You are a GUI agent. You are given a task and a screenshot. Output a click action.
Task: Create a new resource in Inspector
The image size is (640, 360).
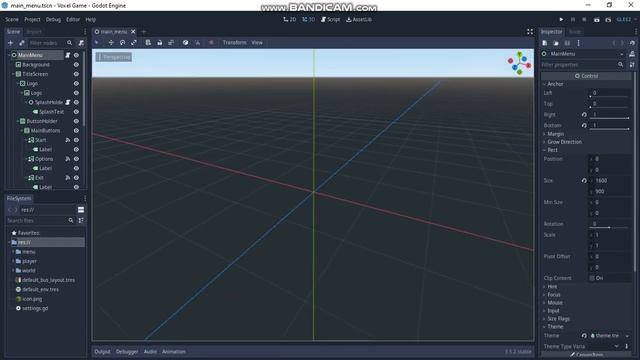tap(544, 43)
